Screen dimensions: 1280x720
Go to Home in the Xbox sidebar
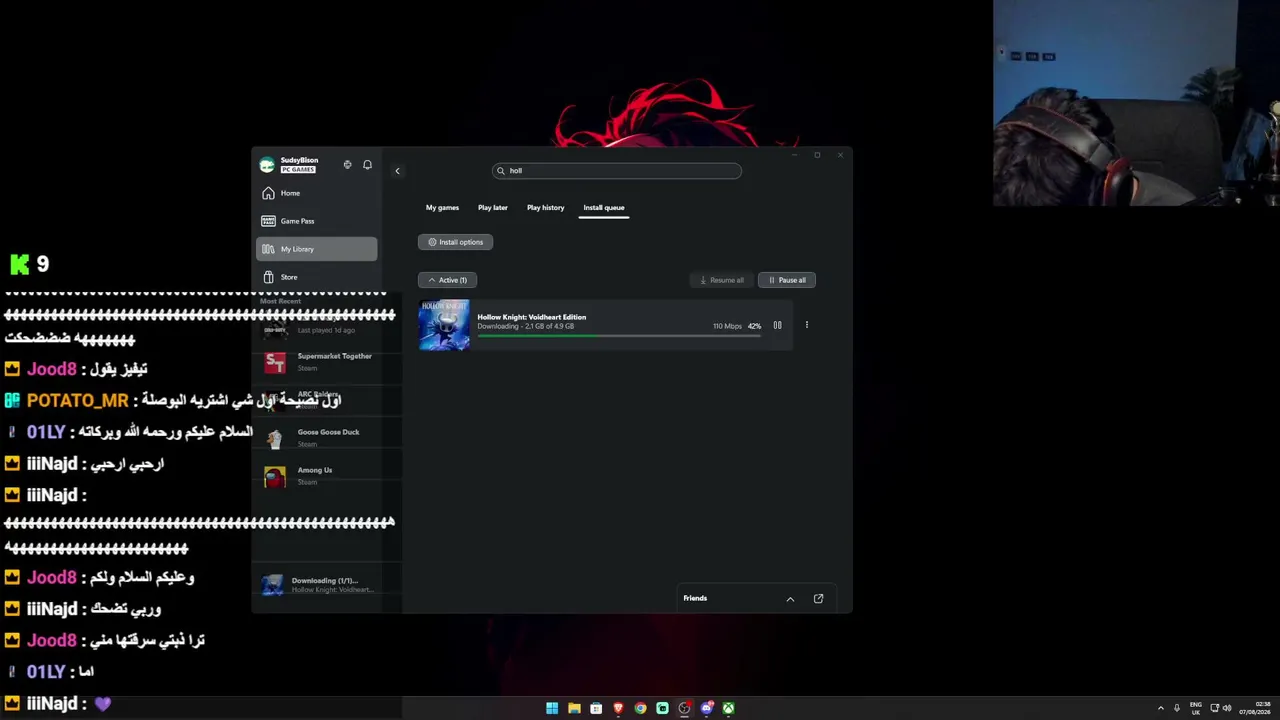coord(317,193)
